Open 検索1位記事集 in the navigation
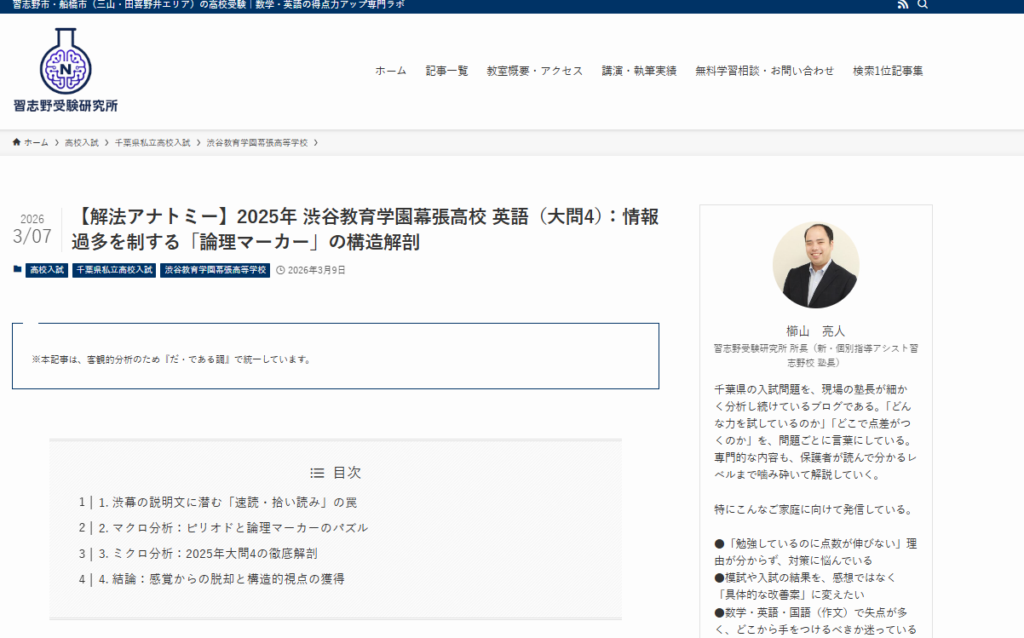1024x638 pixels. click(x=887, y=71)
